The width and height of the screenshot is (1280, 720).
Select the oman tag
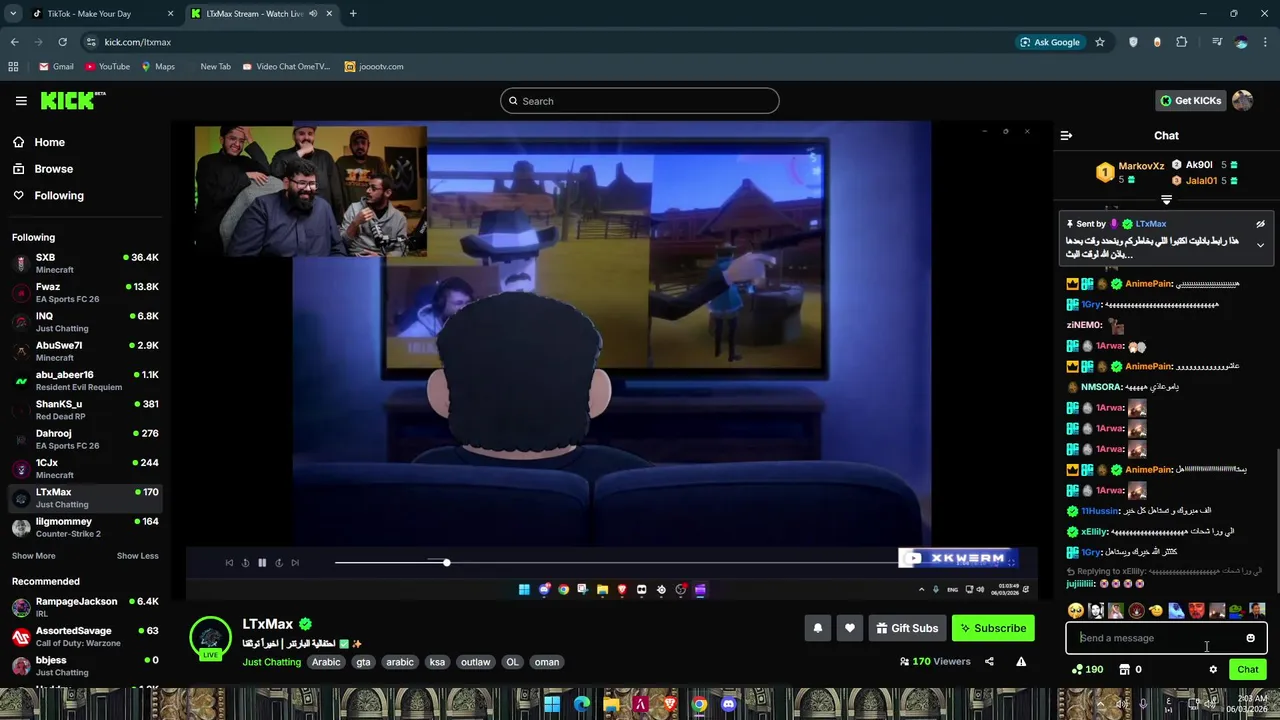point(546,662)
